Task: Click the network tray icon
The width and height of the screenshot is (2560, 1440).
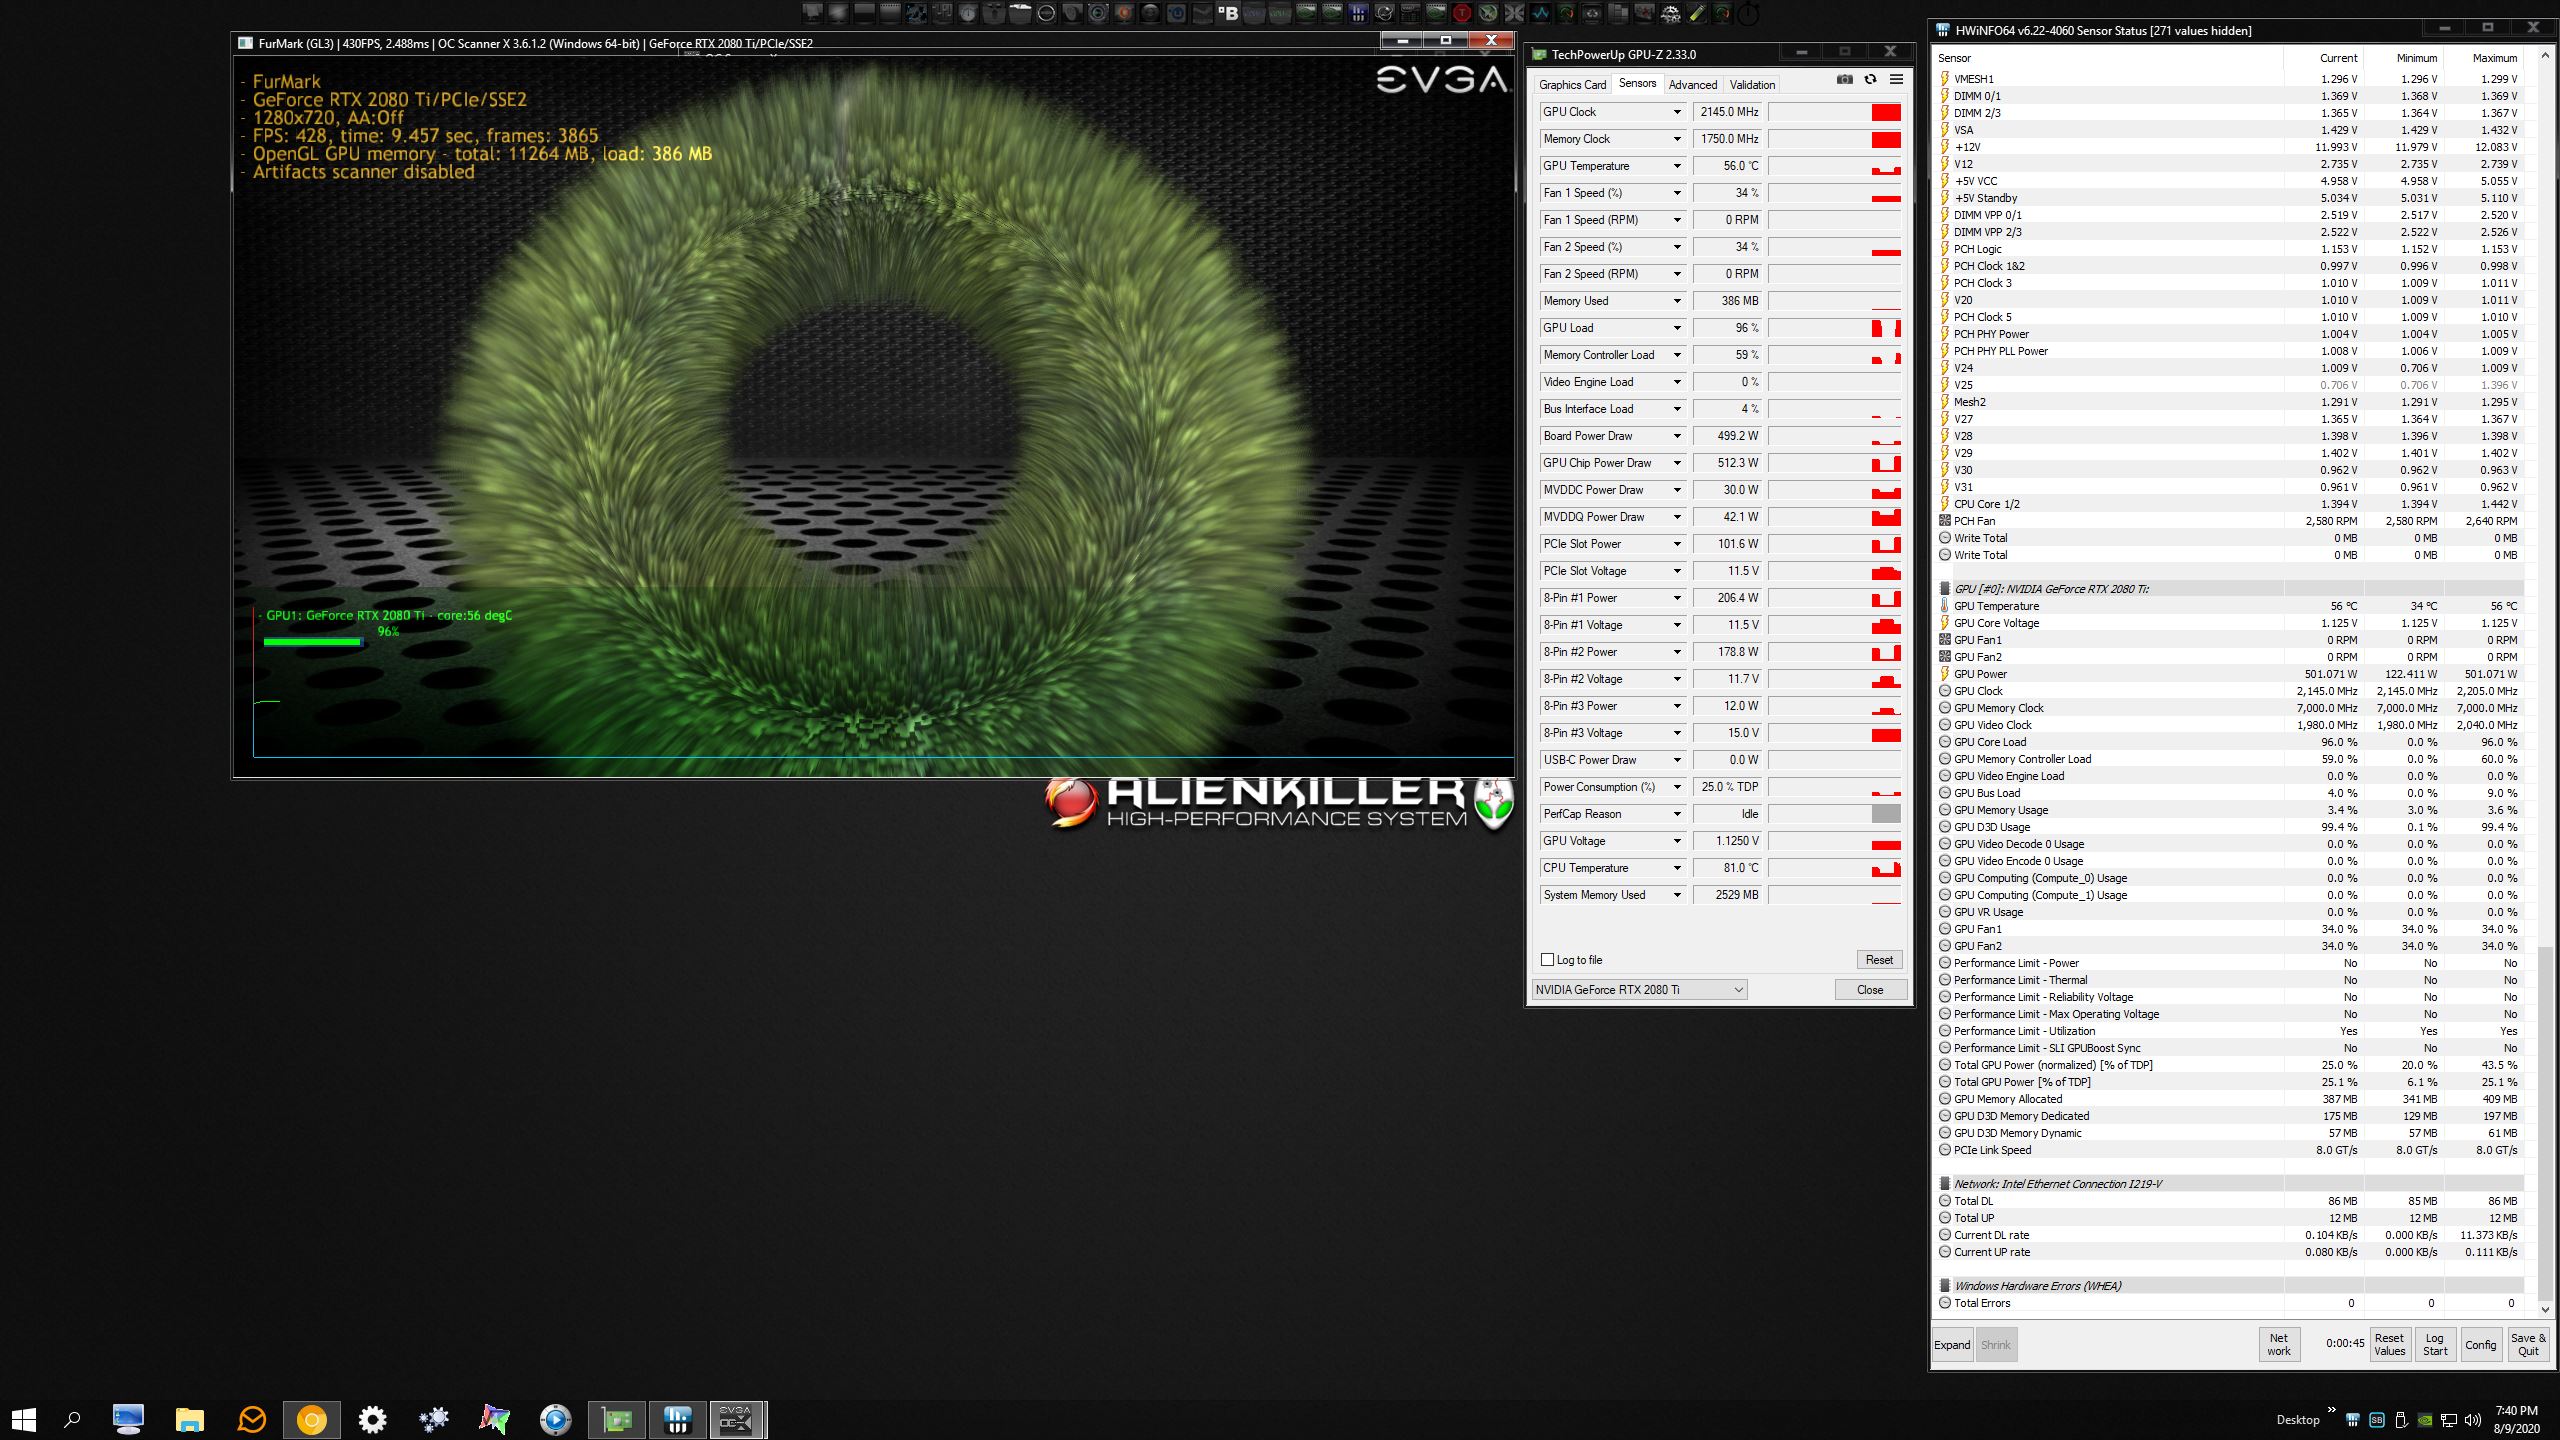Action: (x=2449, y=1420)
